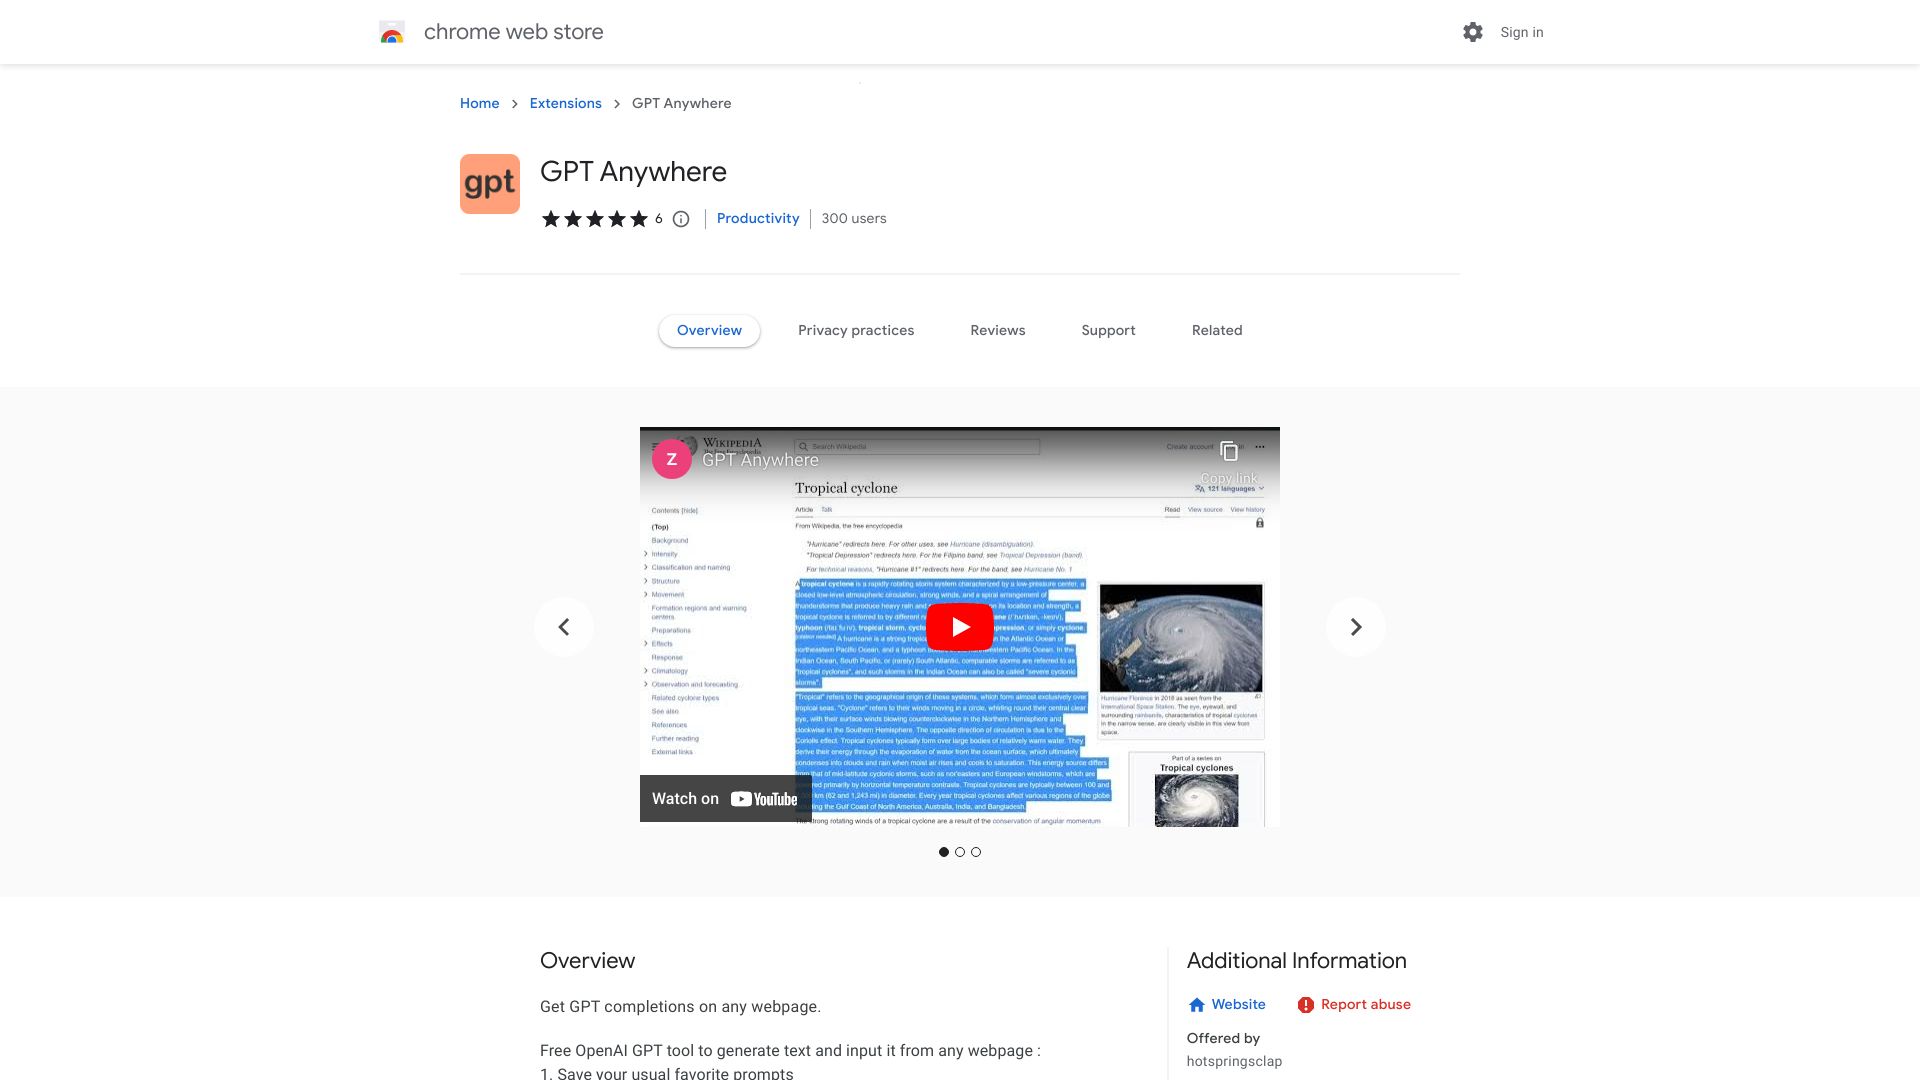The width and height of the screenshot is (1920, 1080).
Task: Click the Sign in button
Action: pos(1522,32)
